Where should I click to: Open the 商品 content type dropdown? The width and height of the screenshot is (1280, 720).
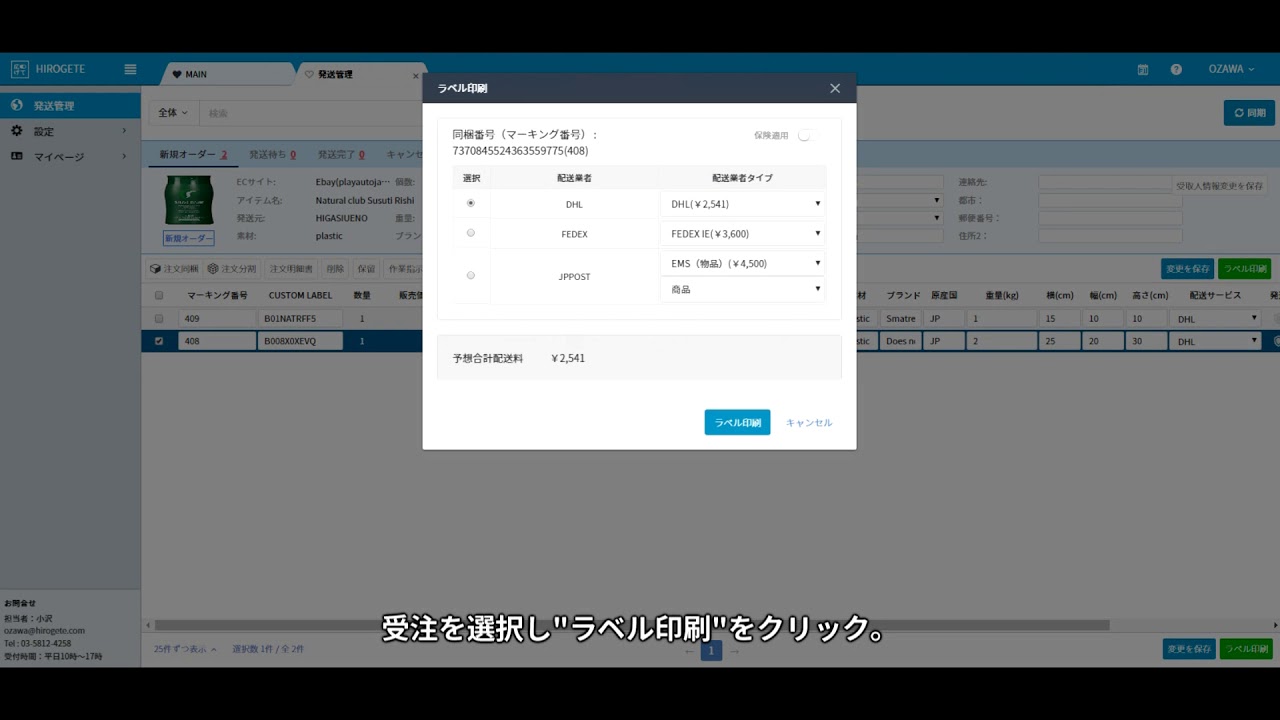742,289
